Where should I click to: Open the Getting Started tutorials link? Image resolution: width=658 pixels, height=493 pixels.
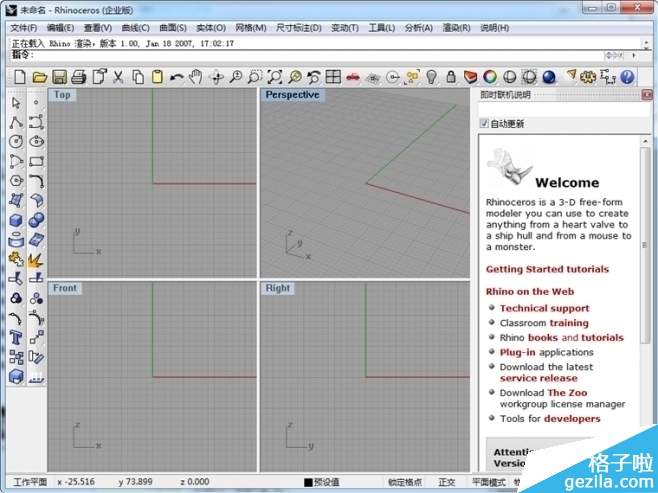pyautogui.click(x=547, y=269)
